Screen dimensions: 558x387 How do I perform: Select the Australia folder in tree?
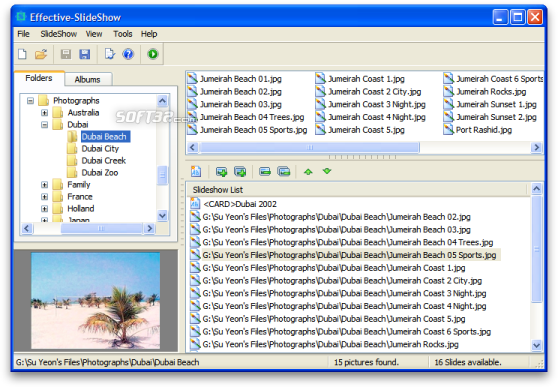83,113
